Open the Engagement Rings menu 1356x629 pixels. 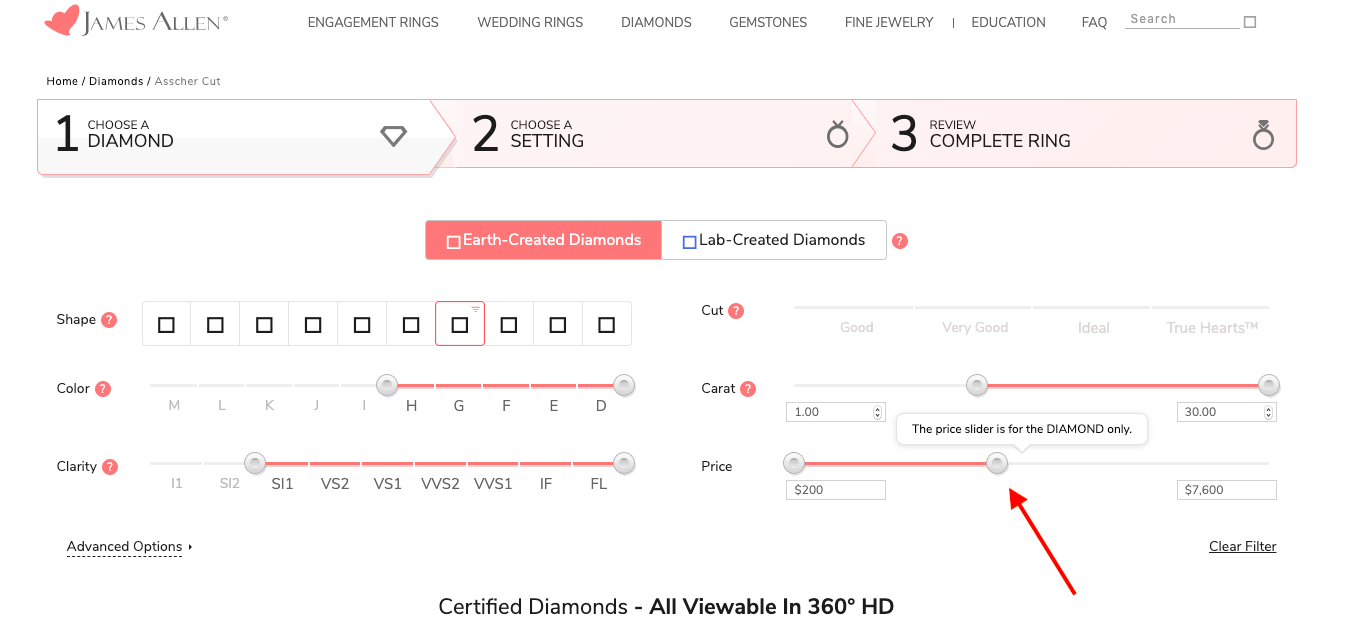pos(373,22)
